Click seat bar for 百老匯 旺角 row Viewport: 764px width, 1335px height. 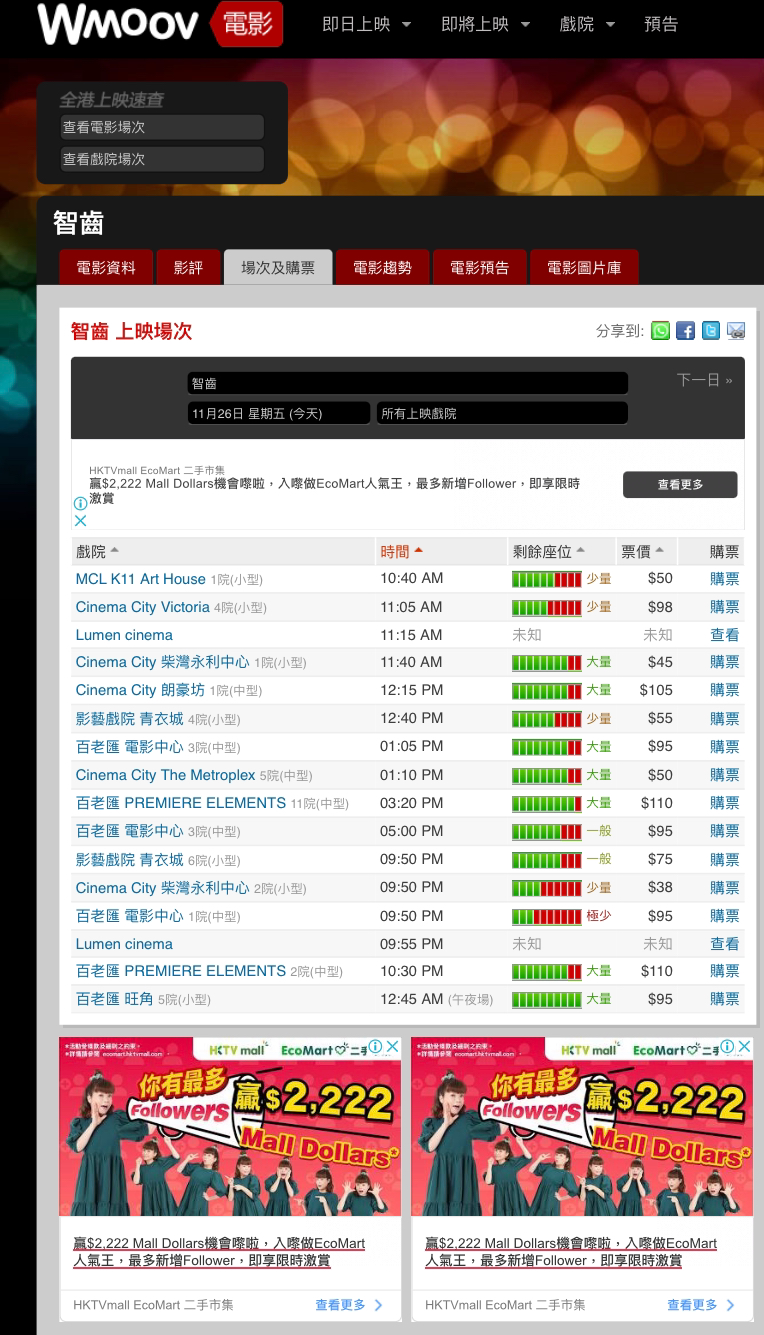tap(547, 999)
